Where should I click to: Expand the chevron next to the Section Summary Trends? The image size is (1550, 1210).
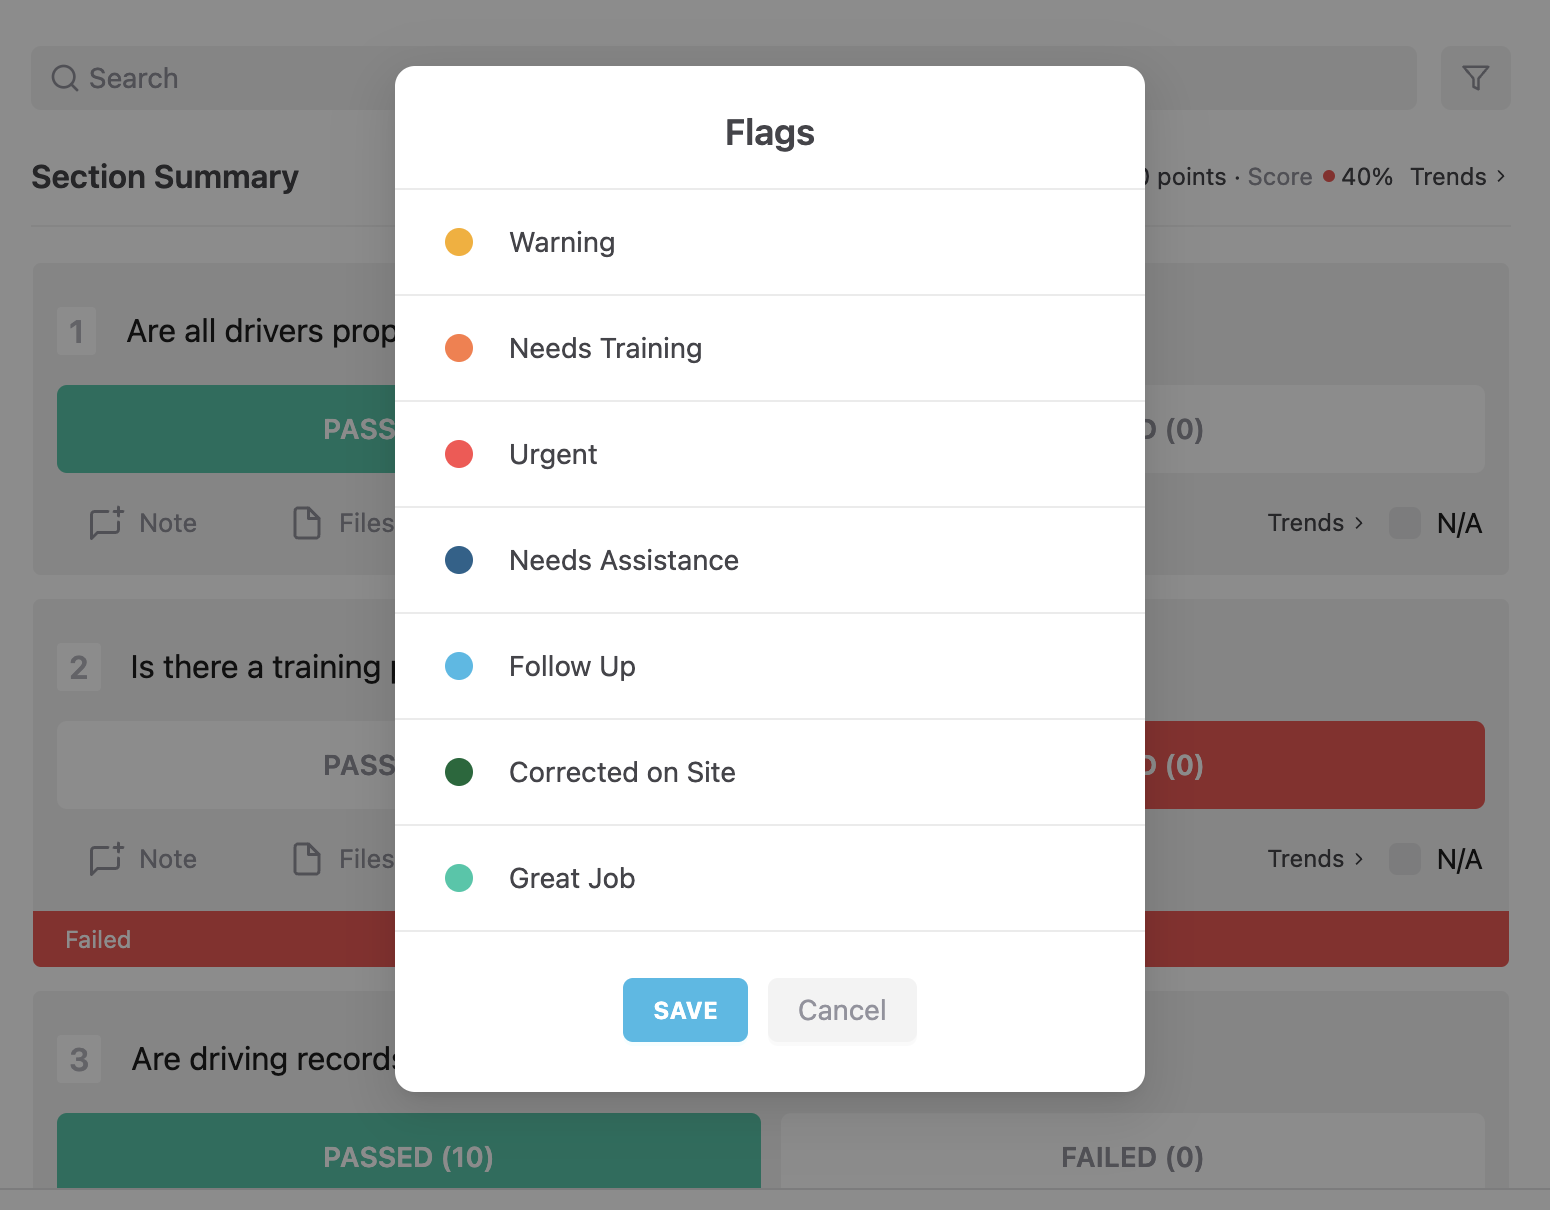click(x=1501, y=177)
